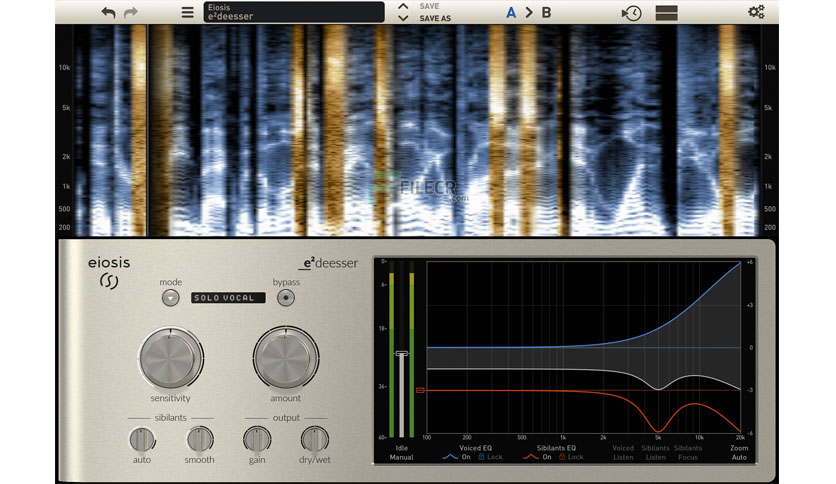Viewport: 836px width, 484px height.
Task: Switch to the B settings slot
Action: tap(546, 12)
